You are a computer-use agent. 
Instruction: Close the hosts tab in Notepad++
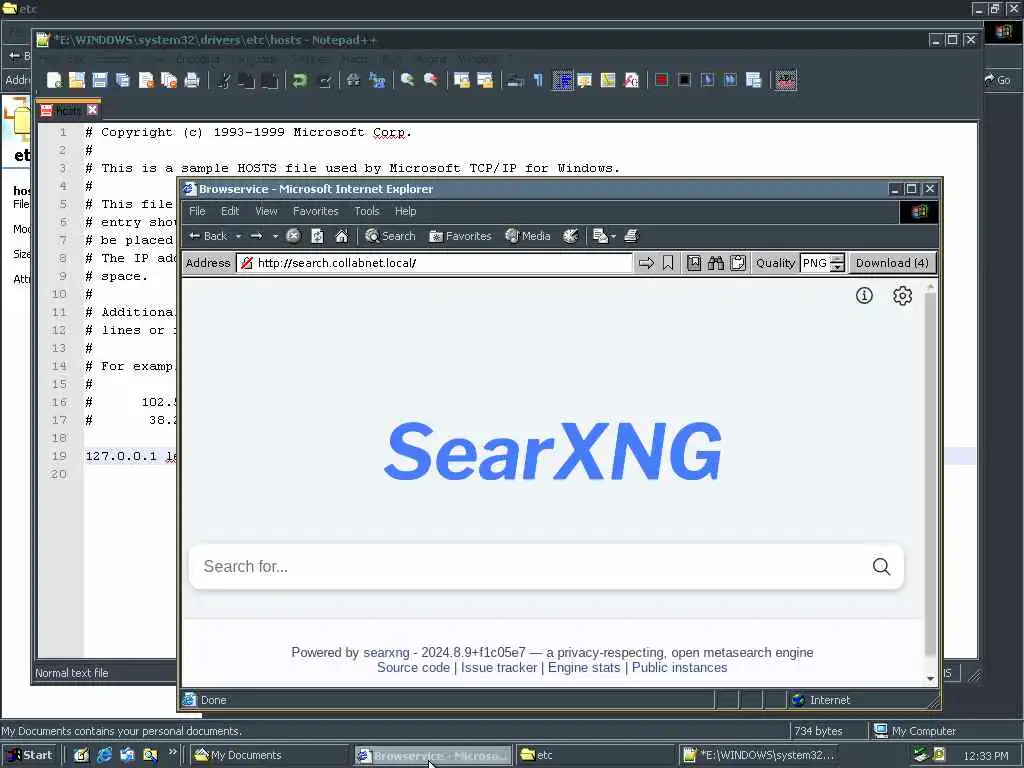coord(92,110)
